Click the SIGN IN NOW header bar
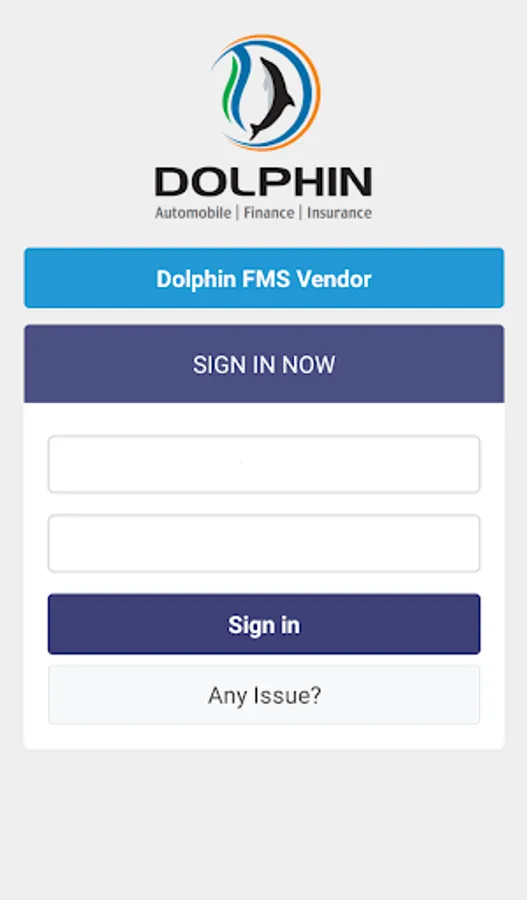Image resolution: width=527 pixels, height=900 pixels. pos(264,364)
